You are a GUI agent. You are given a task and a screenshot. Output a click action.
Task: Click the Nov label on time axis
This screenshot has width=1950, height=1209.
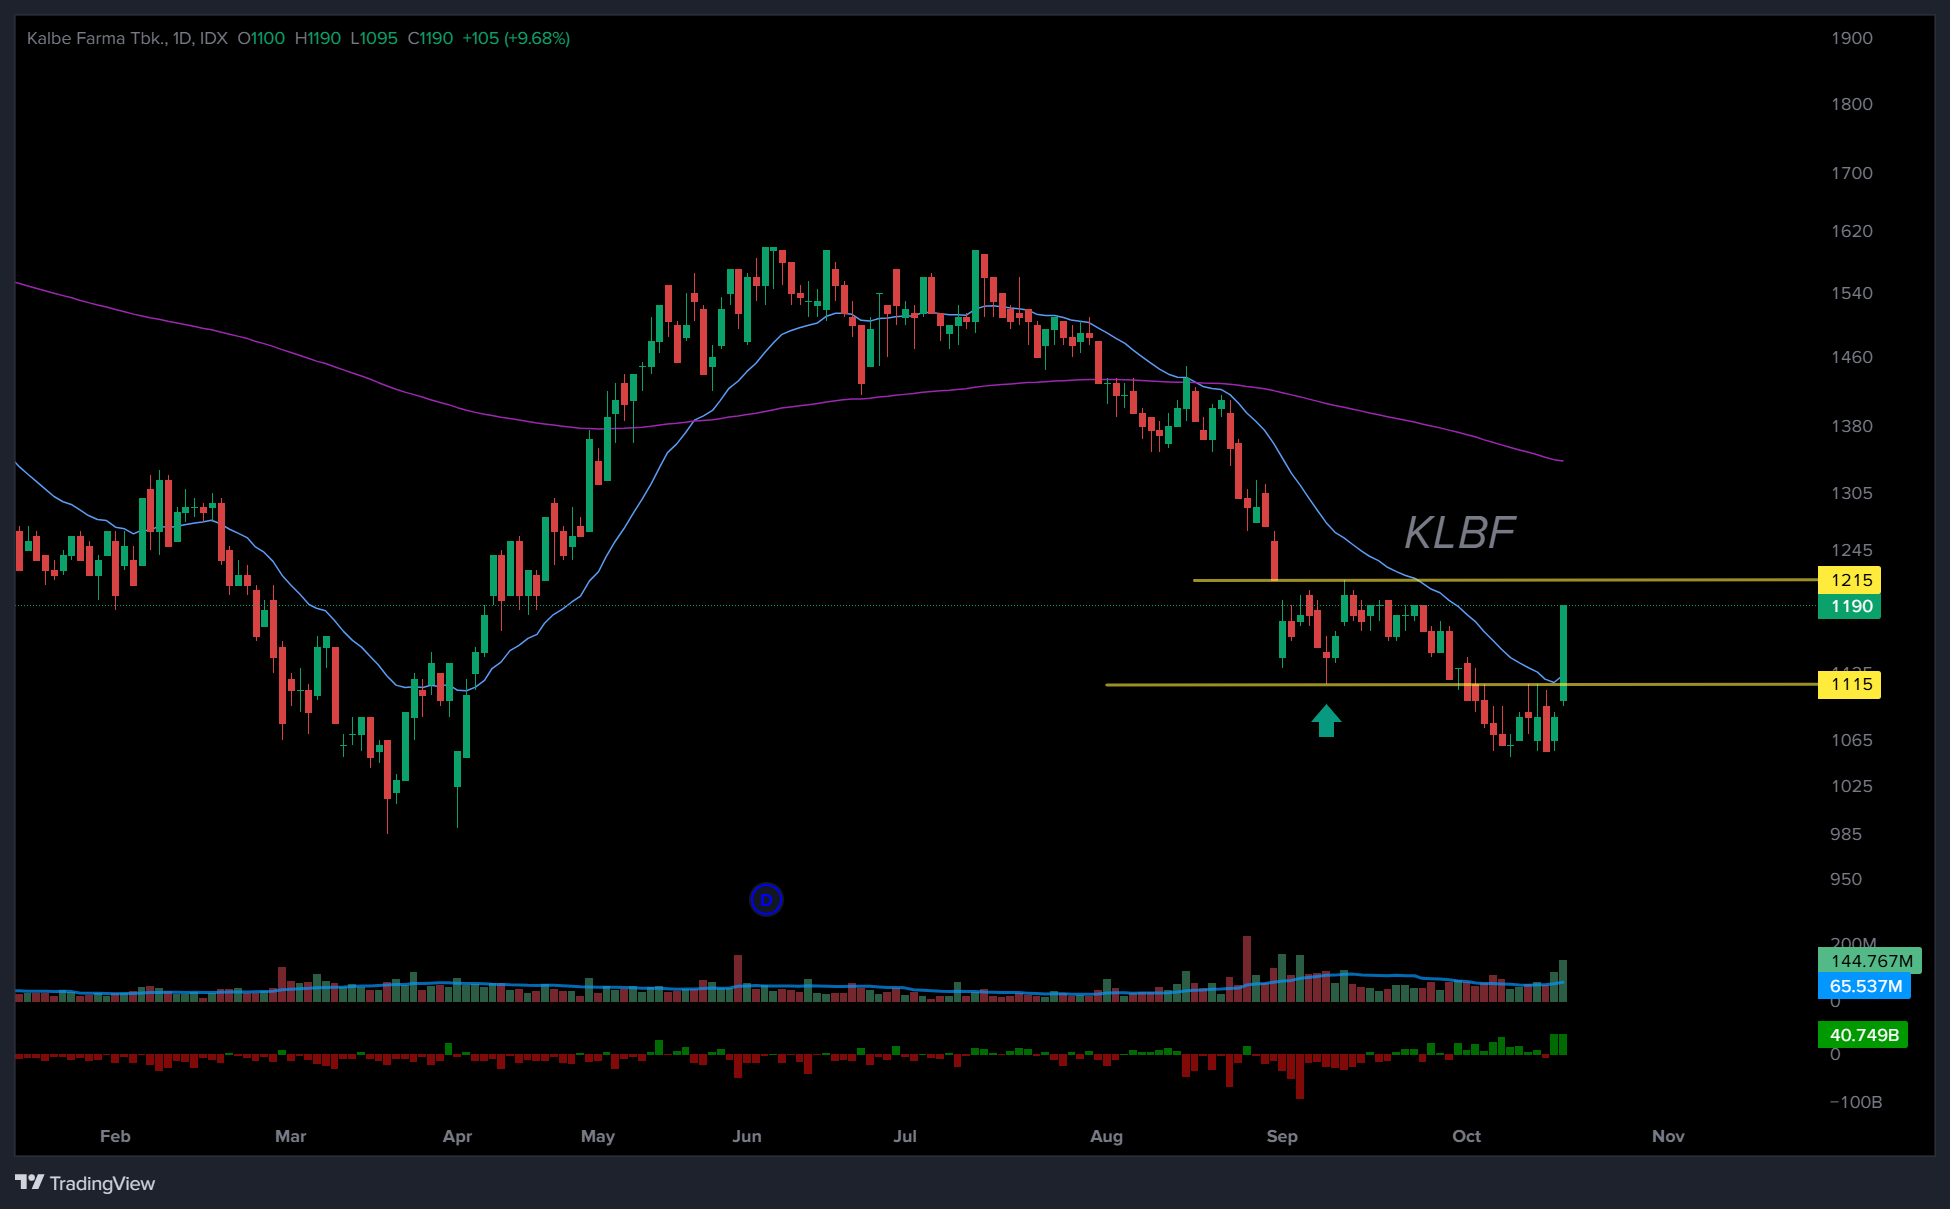(1668, 1136)
